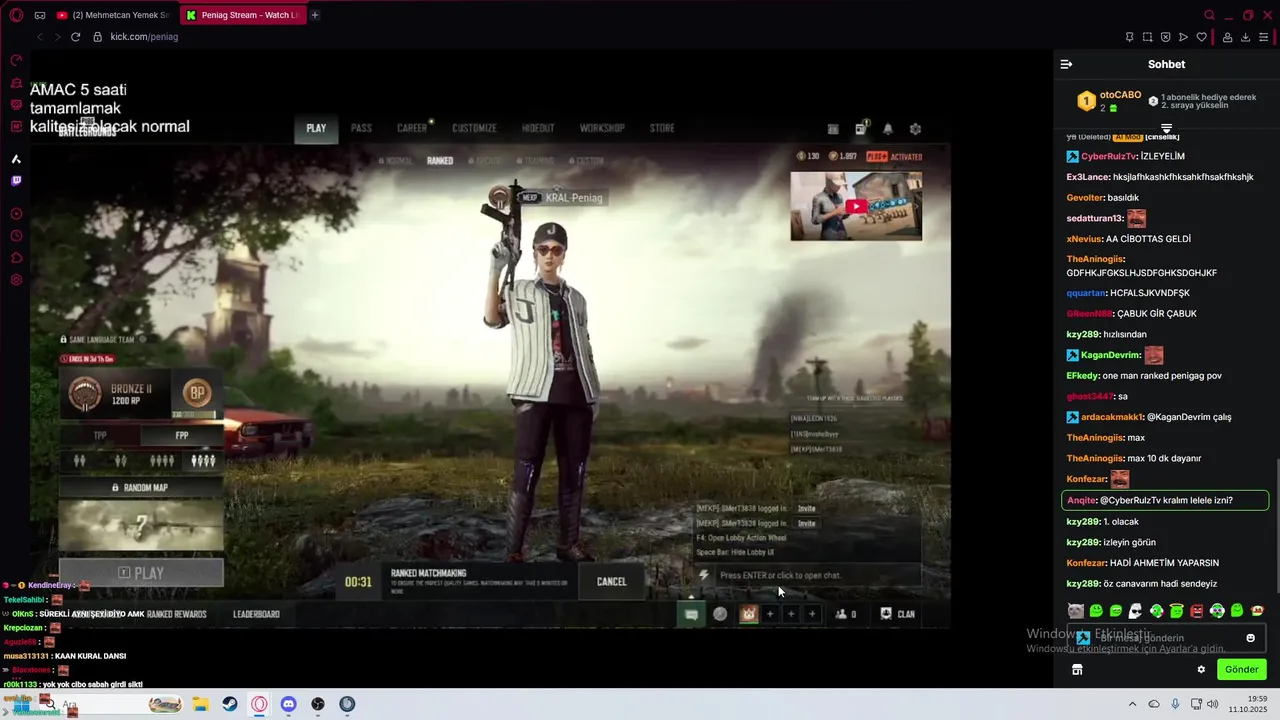This screenshot has width=1280, height=720.
Task: Open Discord from the taskbar
Action: pyautogui.click(x=289, y=704)
